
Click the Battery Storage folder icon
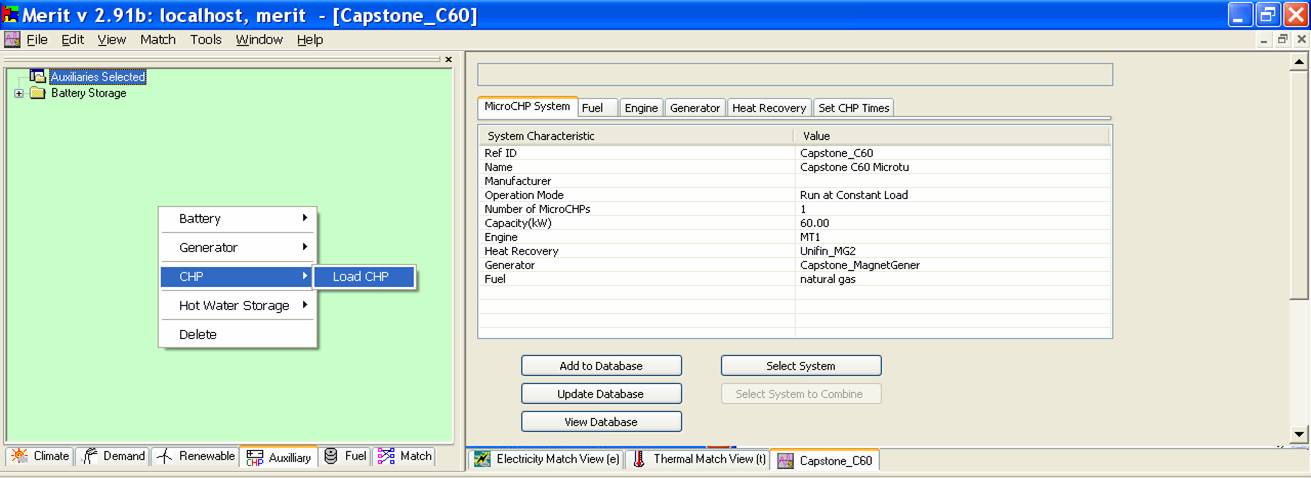38,93
